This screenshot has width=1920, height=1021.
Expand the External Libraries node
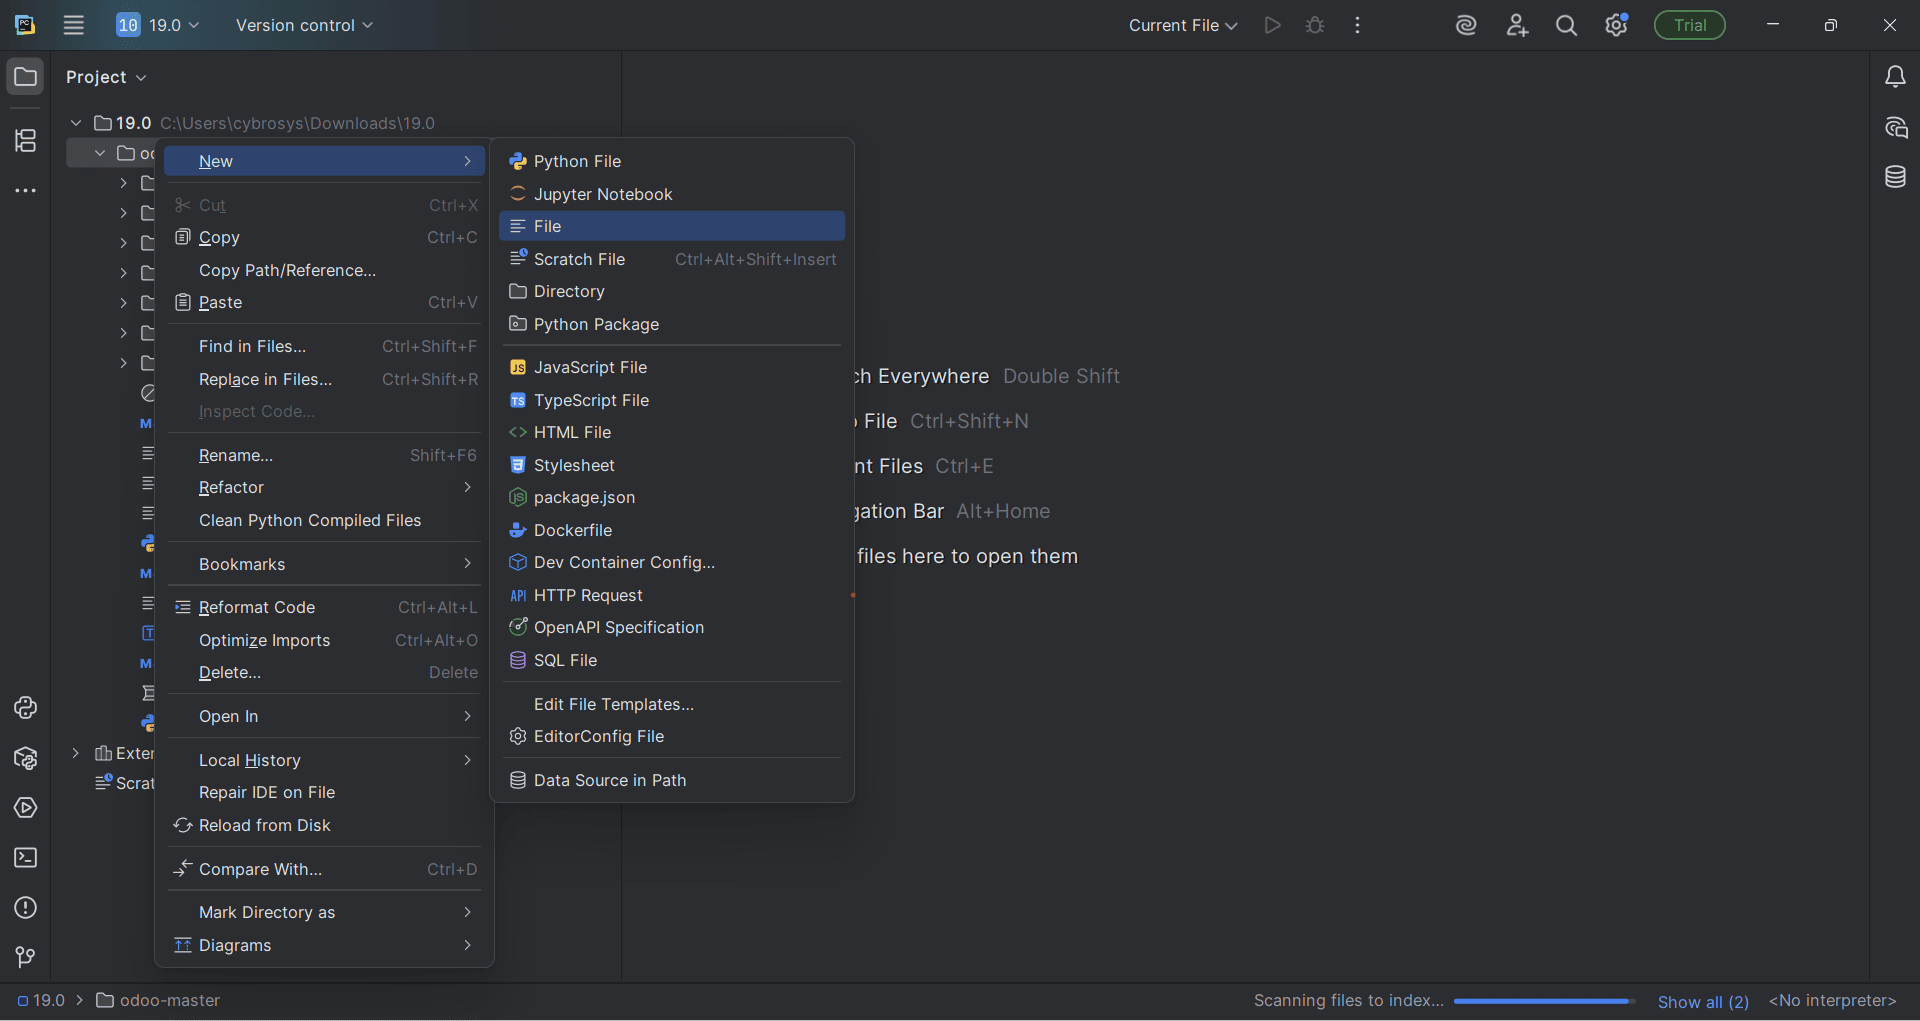coord(76,753)
